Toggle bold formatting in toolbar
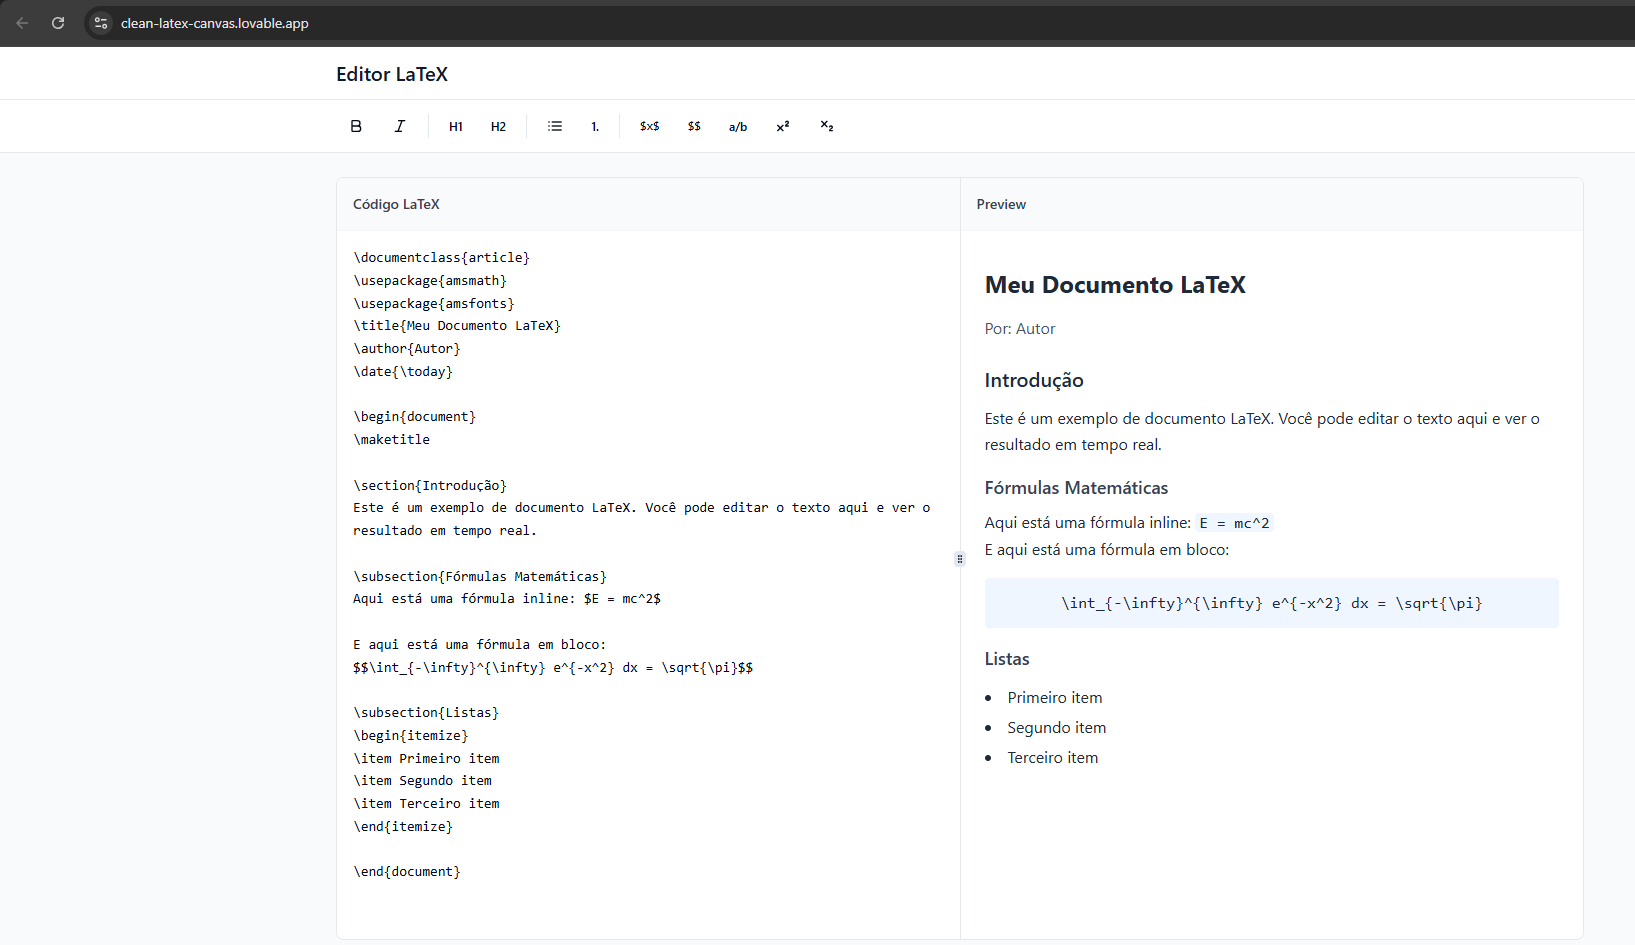This screenshot has height=945, width=1635. (x=356, y=126)
